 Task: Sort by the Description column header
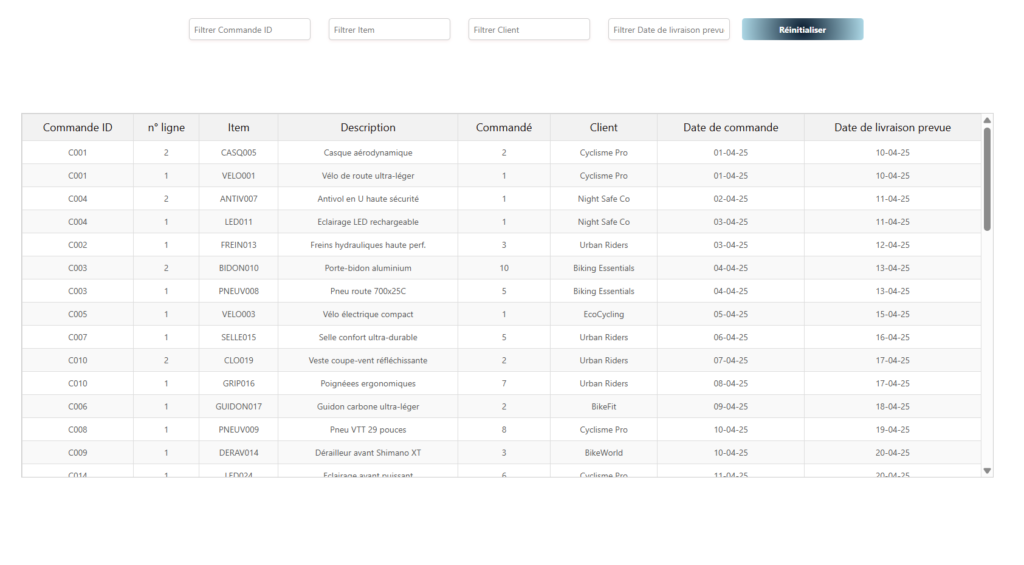click(x=368, y=127)
